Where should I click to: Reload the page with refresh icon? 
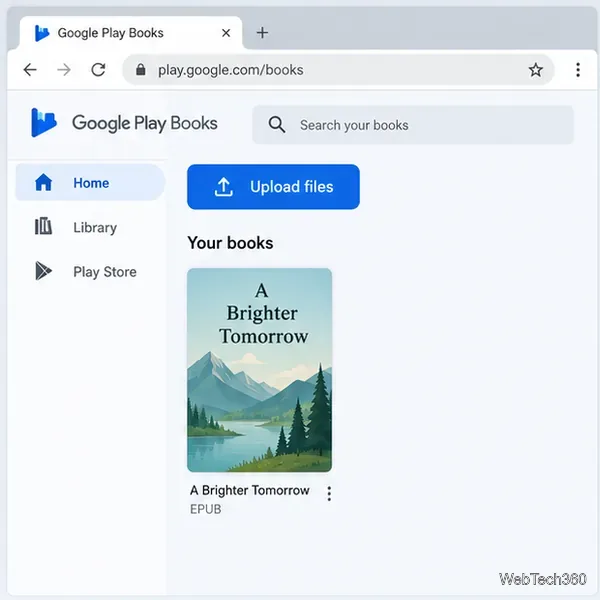pyautogui.click(x=98, y=70)
